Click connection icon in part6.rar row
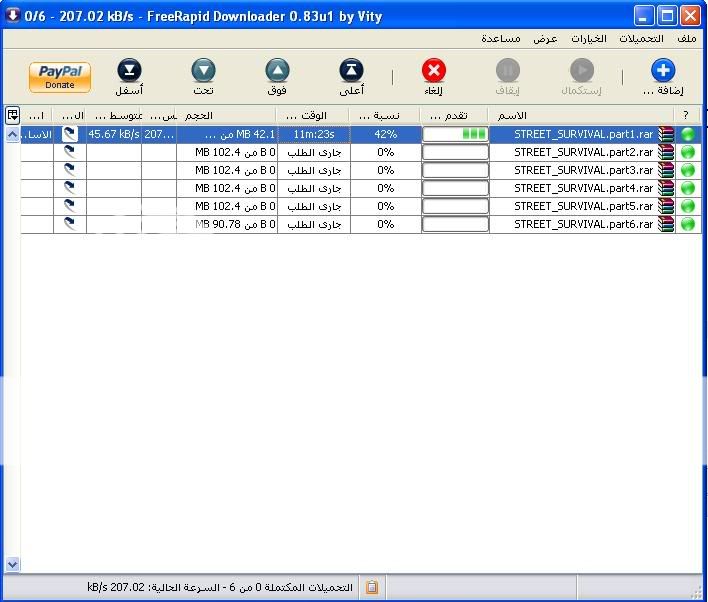This screenshot has width=708, height=602. (x=70, y=224)
